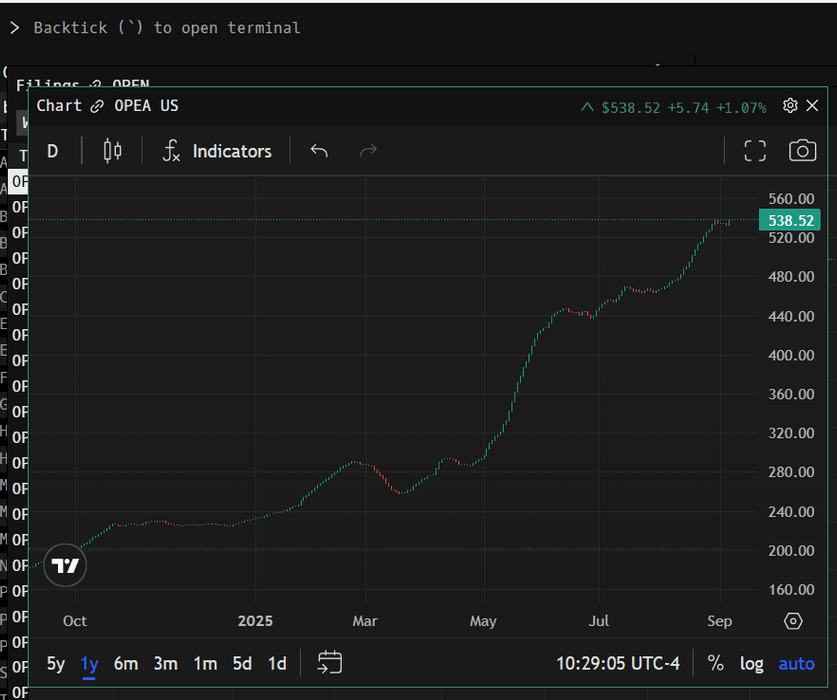The width and height of the screenshot is (837, 700).
Task: Toggle percent scale mode
Action: click(715, 663)
